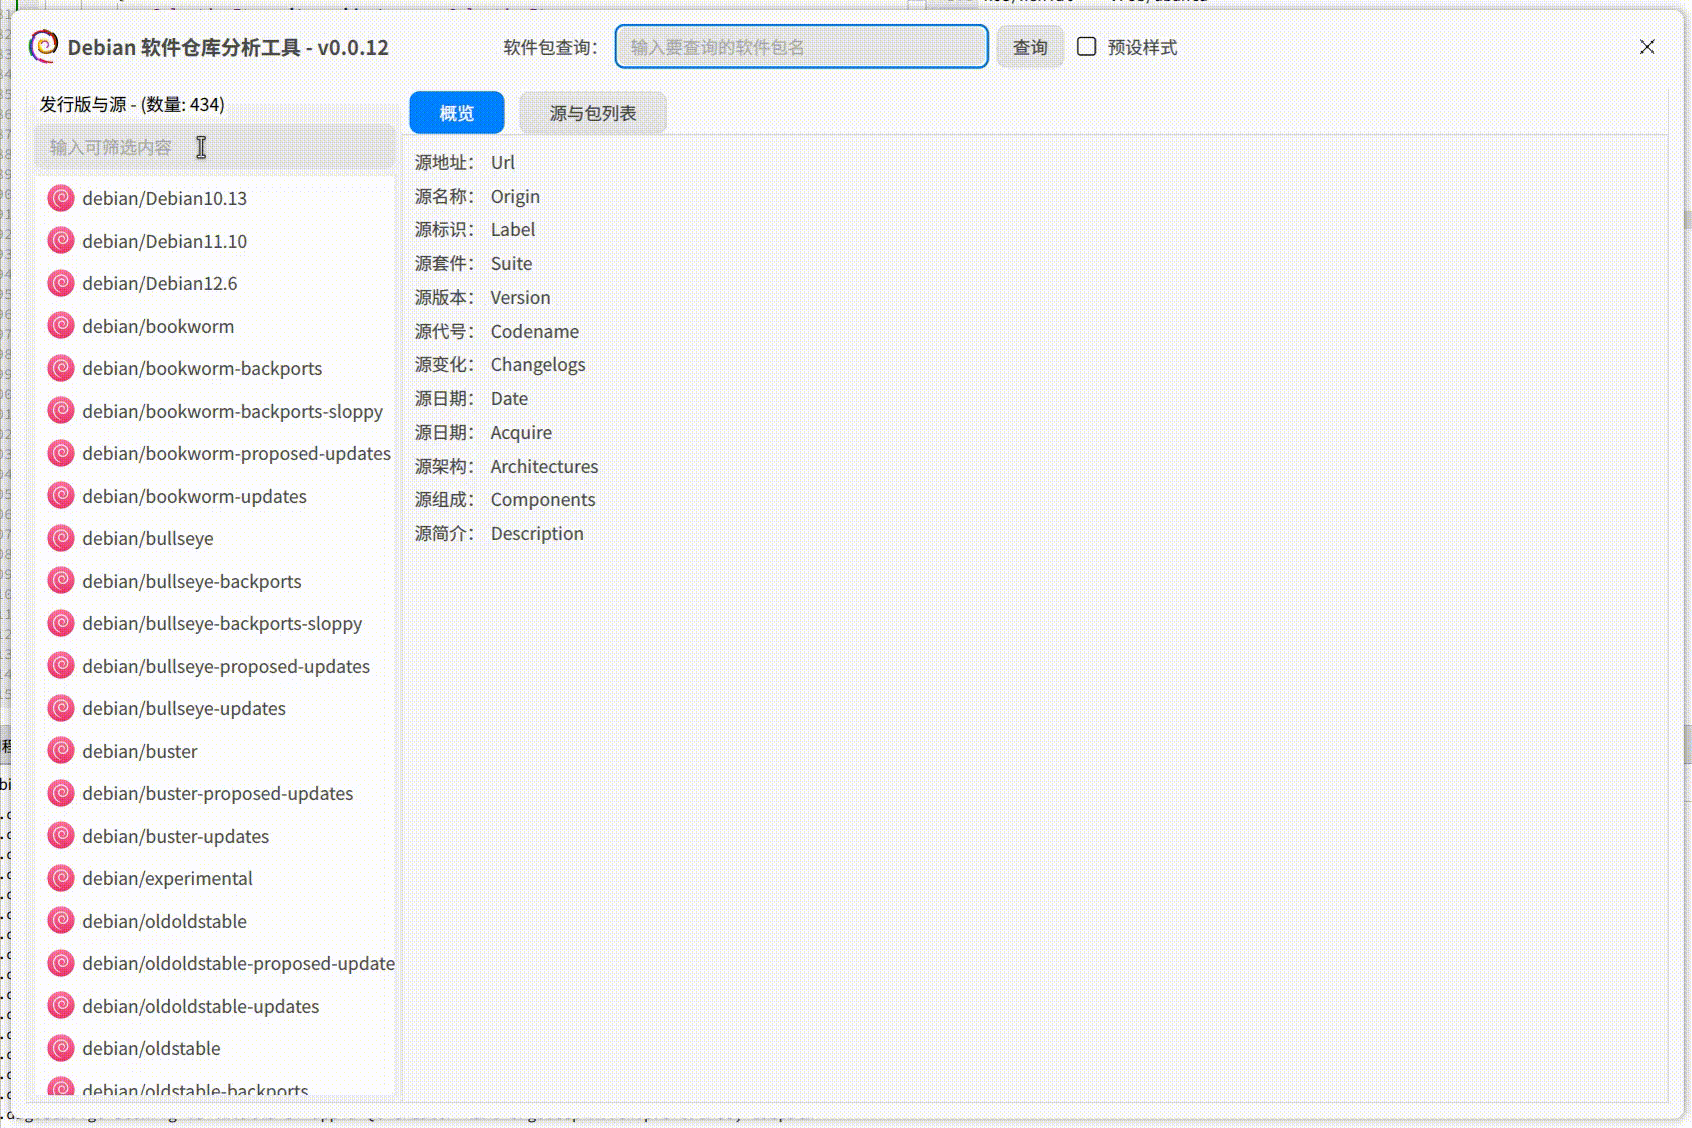Click the app logo in the title bar
This screenshot has width=1692, height=1128.
[43, 46]
